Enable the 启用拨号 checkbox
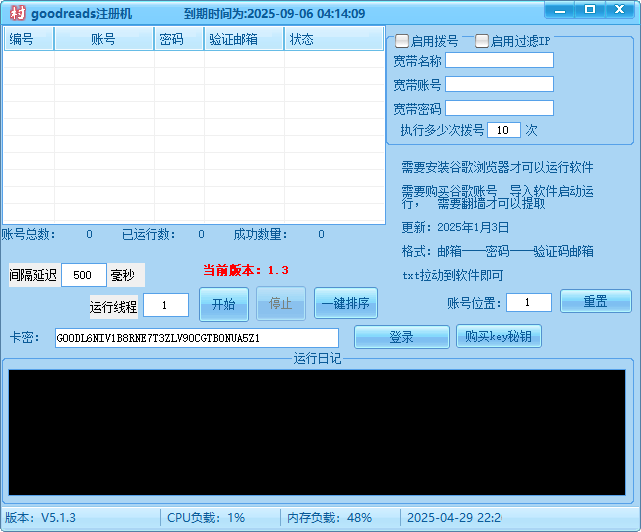The width and height of the screenshot is (641, 532). click(402, 41)
